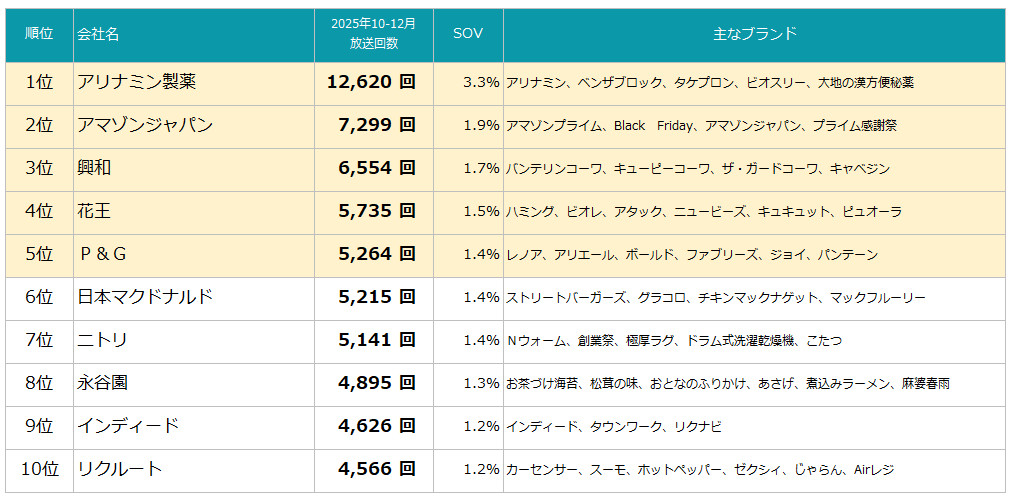
Task: Click the 興和 company name
Action: (95, 168)
